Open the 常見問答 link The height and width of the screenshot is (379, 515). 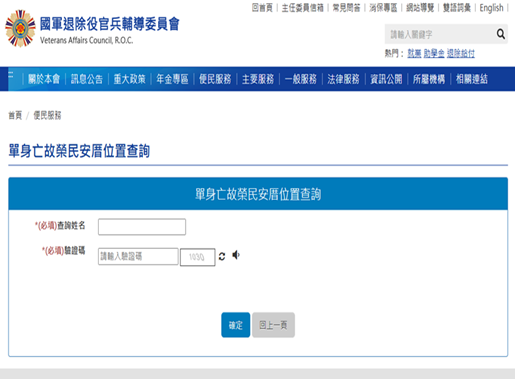point(347,8)
